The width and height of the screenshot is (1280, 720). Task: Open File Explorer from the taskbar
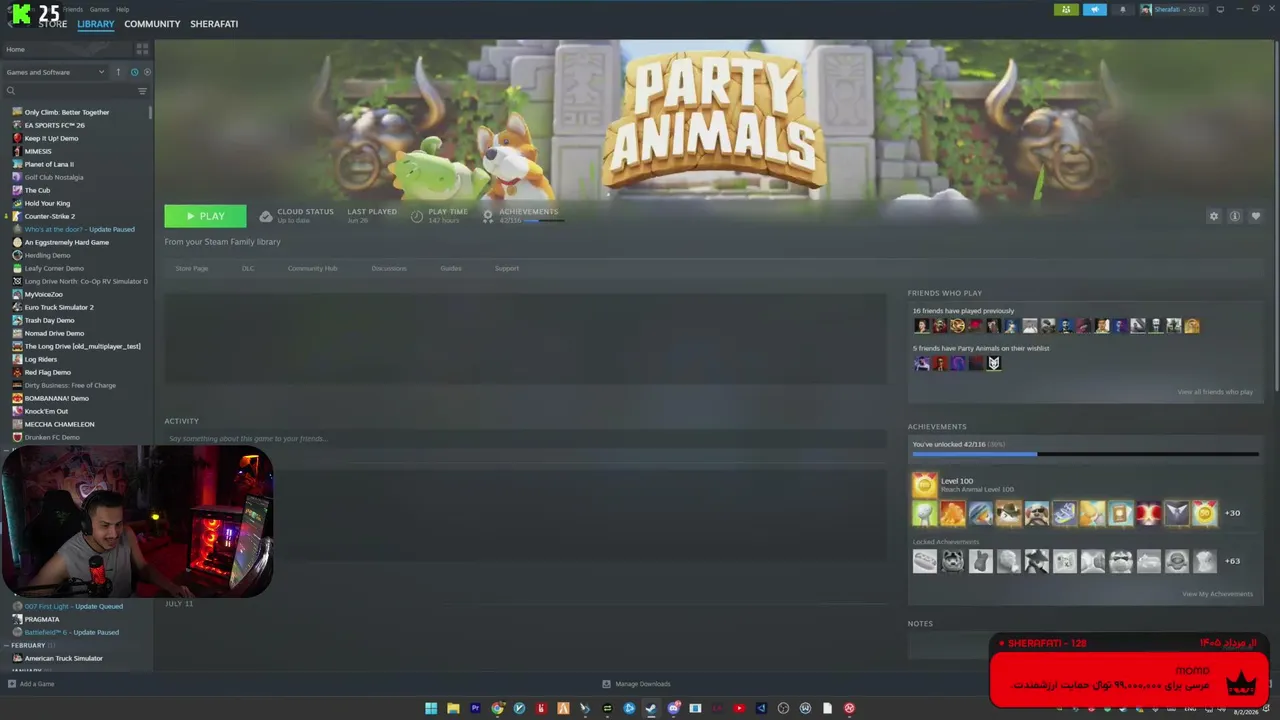pyautogui.click(x=453, y=708)
